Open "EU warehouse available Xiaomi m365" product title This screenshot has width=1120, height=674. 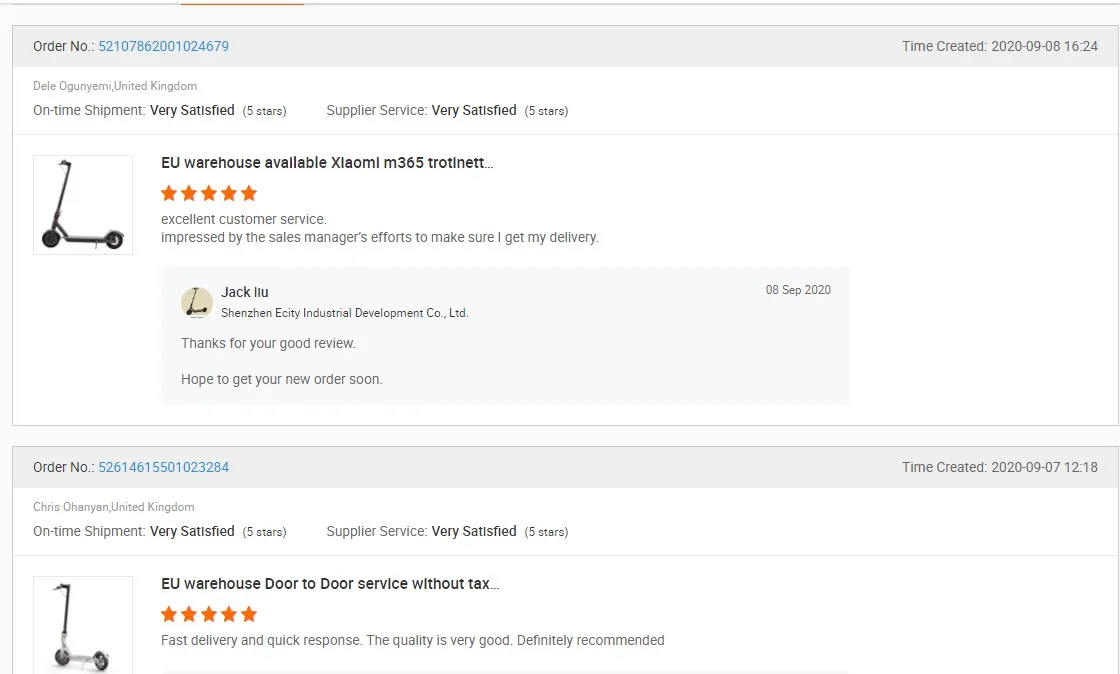[327, 163]
